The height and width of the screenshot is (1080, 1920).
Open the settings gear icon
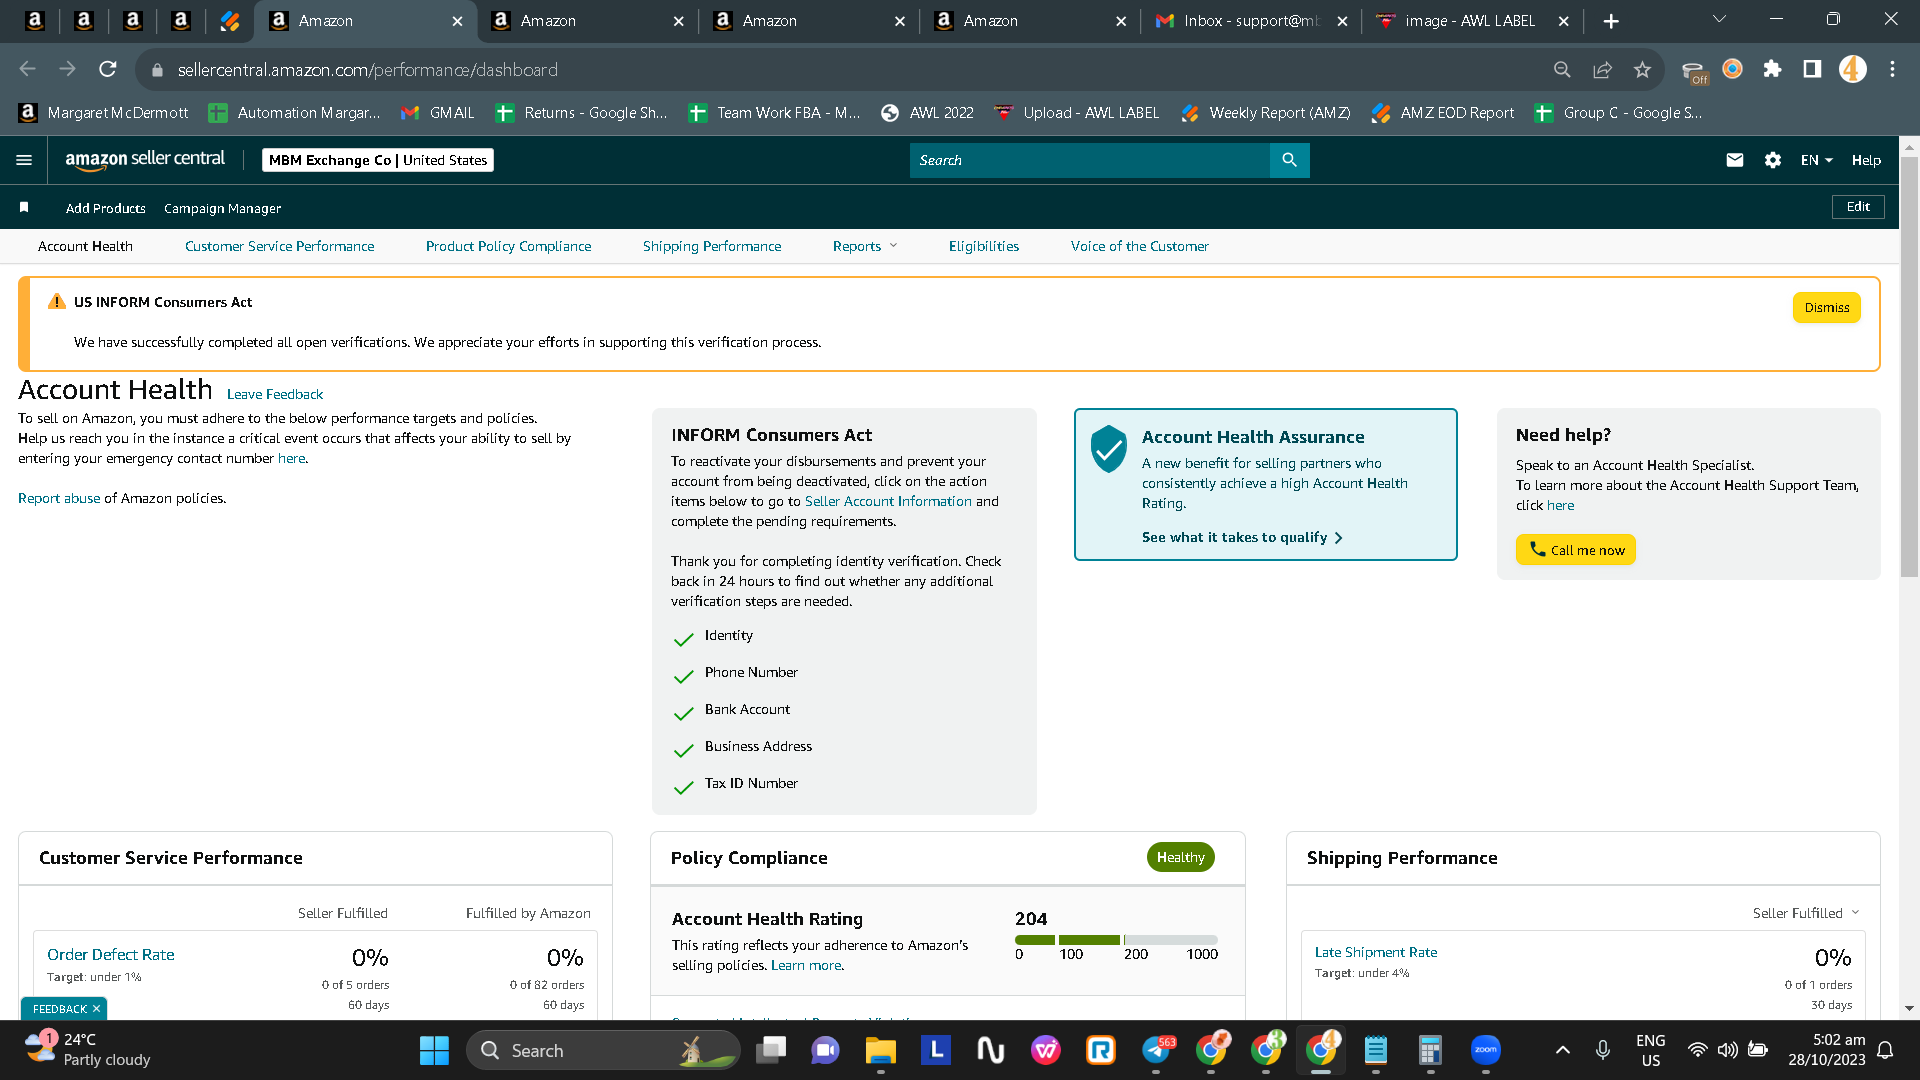(x=1773, y=160)
